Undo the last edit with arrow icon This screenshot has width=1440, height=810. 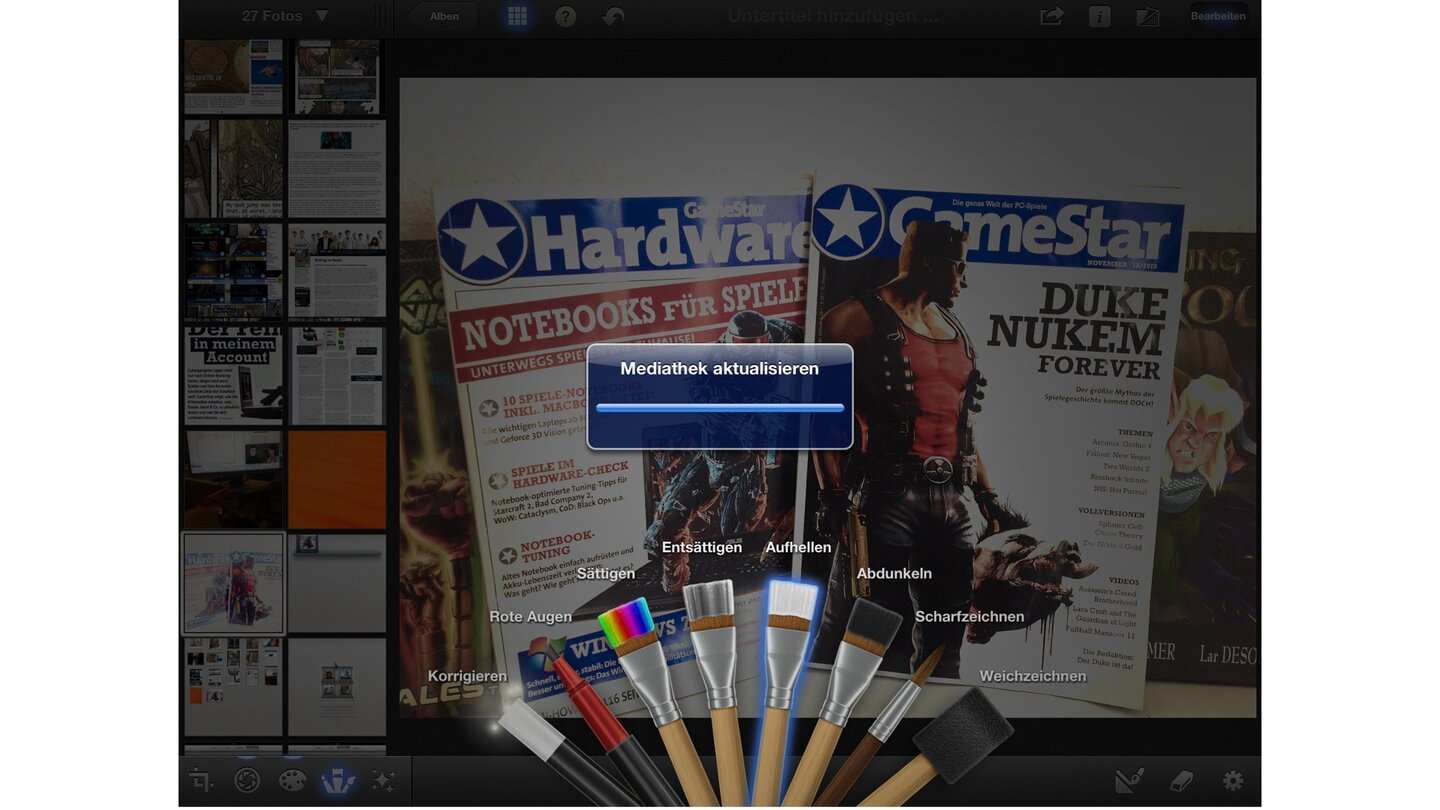[613, 16]
